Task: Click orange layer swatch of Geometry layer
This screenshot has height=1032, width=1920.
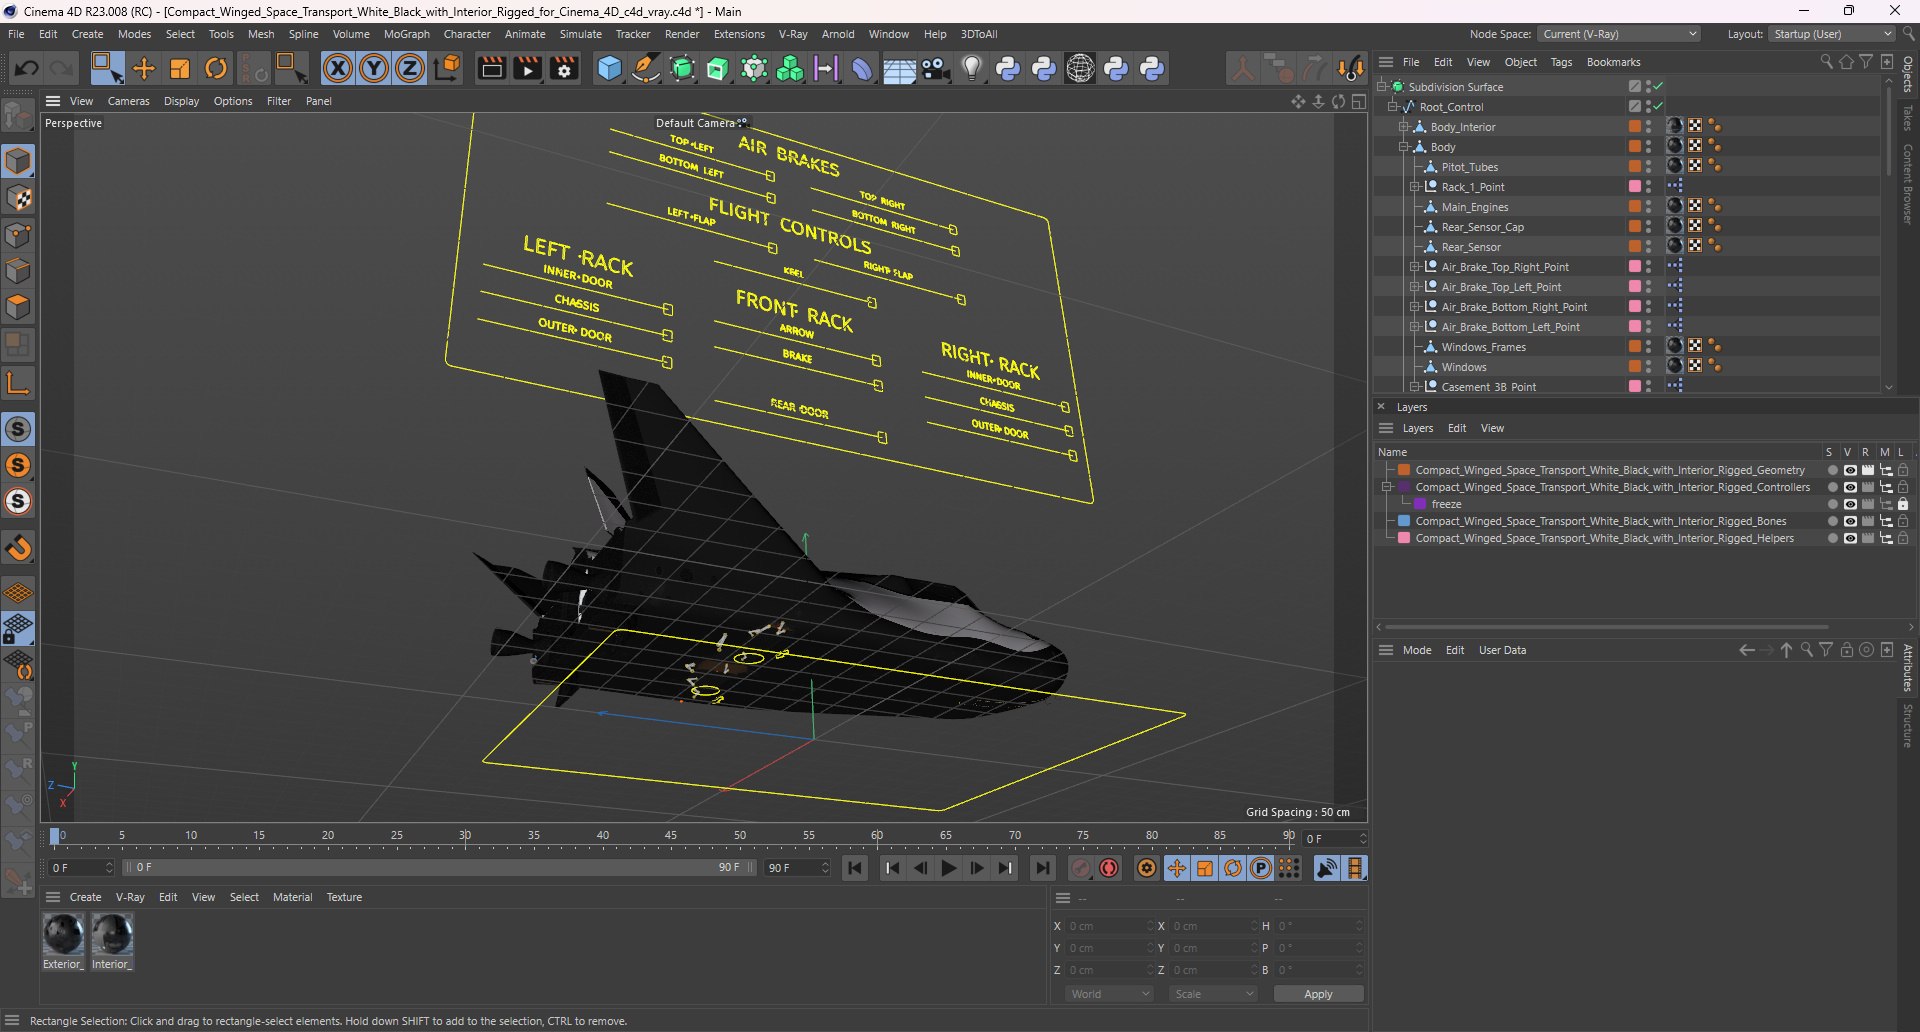Action: coord(1404,470)
